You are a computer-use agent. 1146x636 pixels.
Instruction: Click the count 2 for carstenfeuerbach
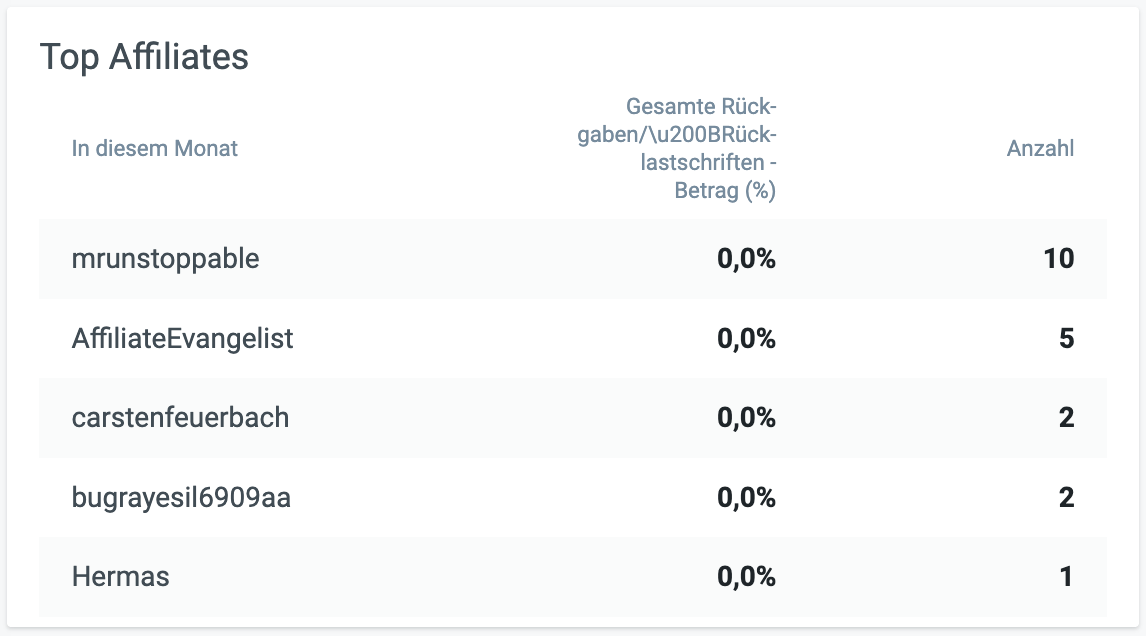point(1066,417)
